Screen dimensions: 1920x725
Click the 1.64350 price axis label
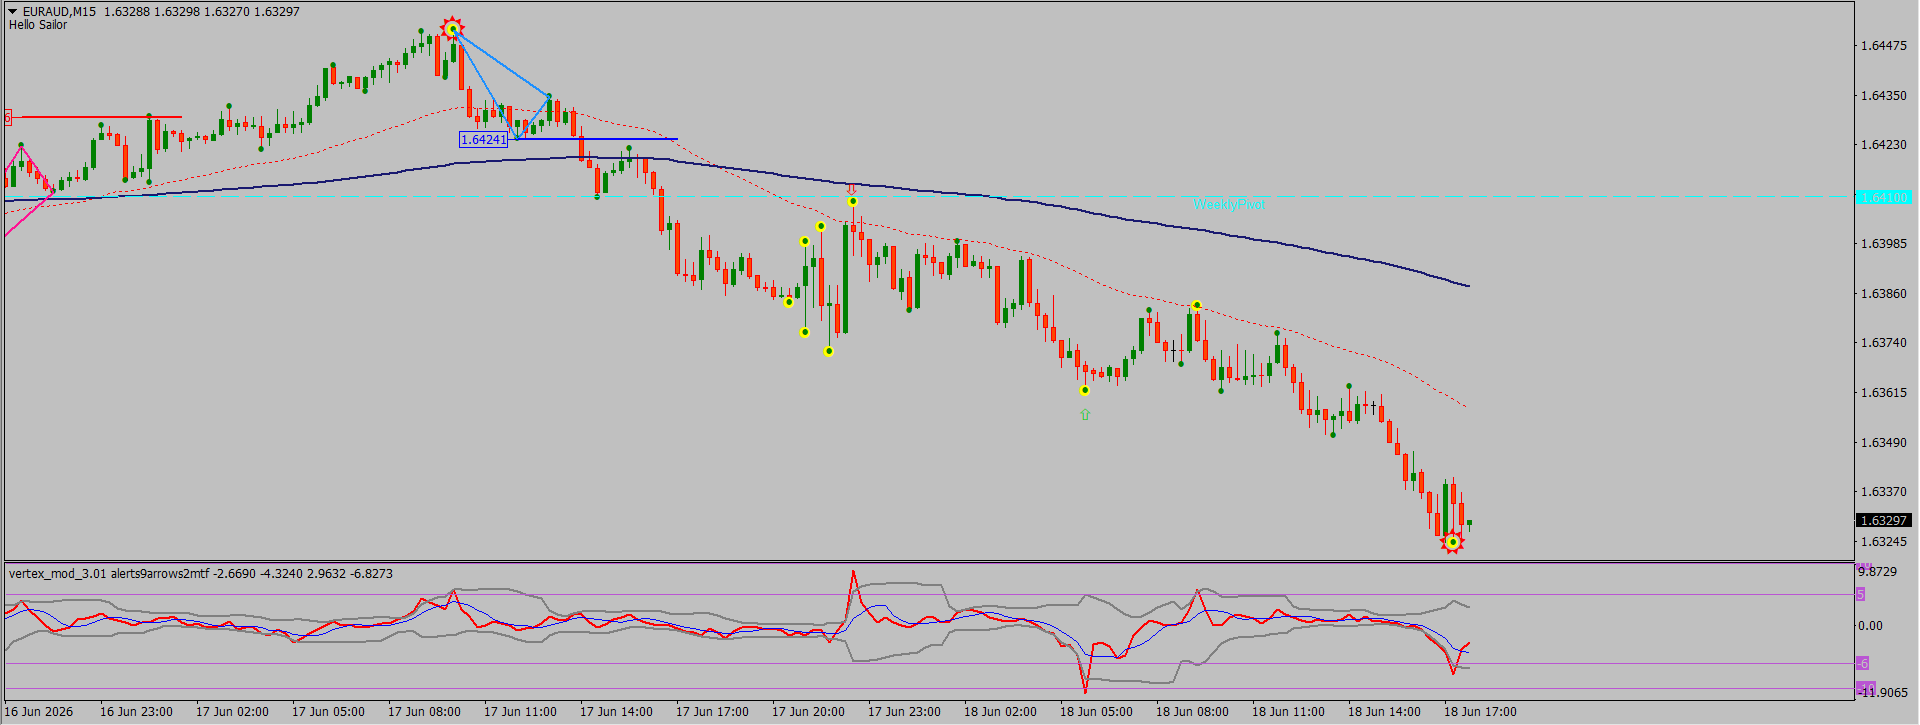pos(1883,96)
